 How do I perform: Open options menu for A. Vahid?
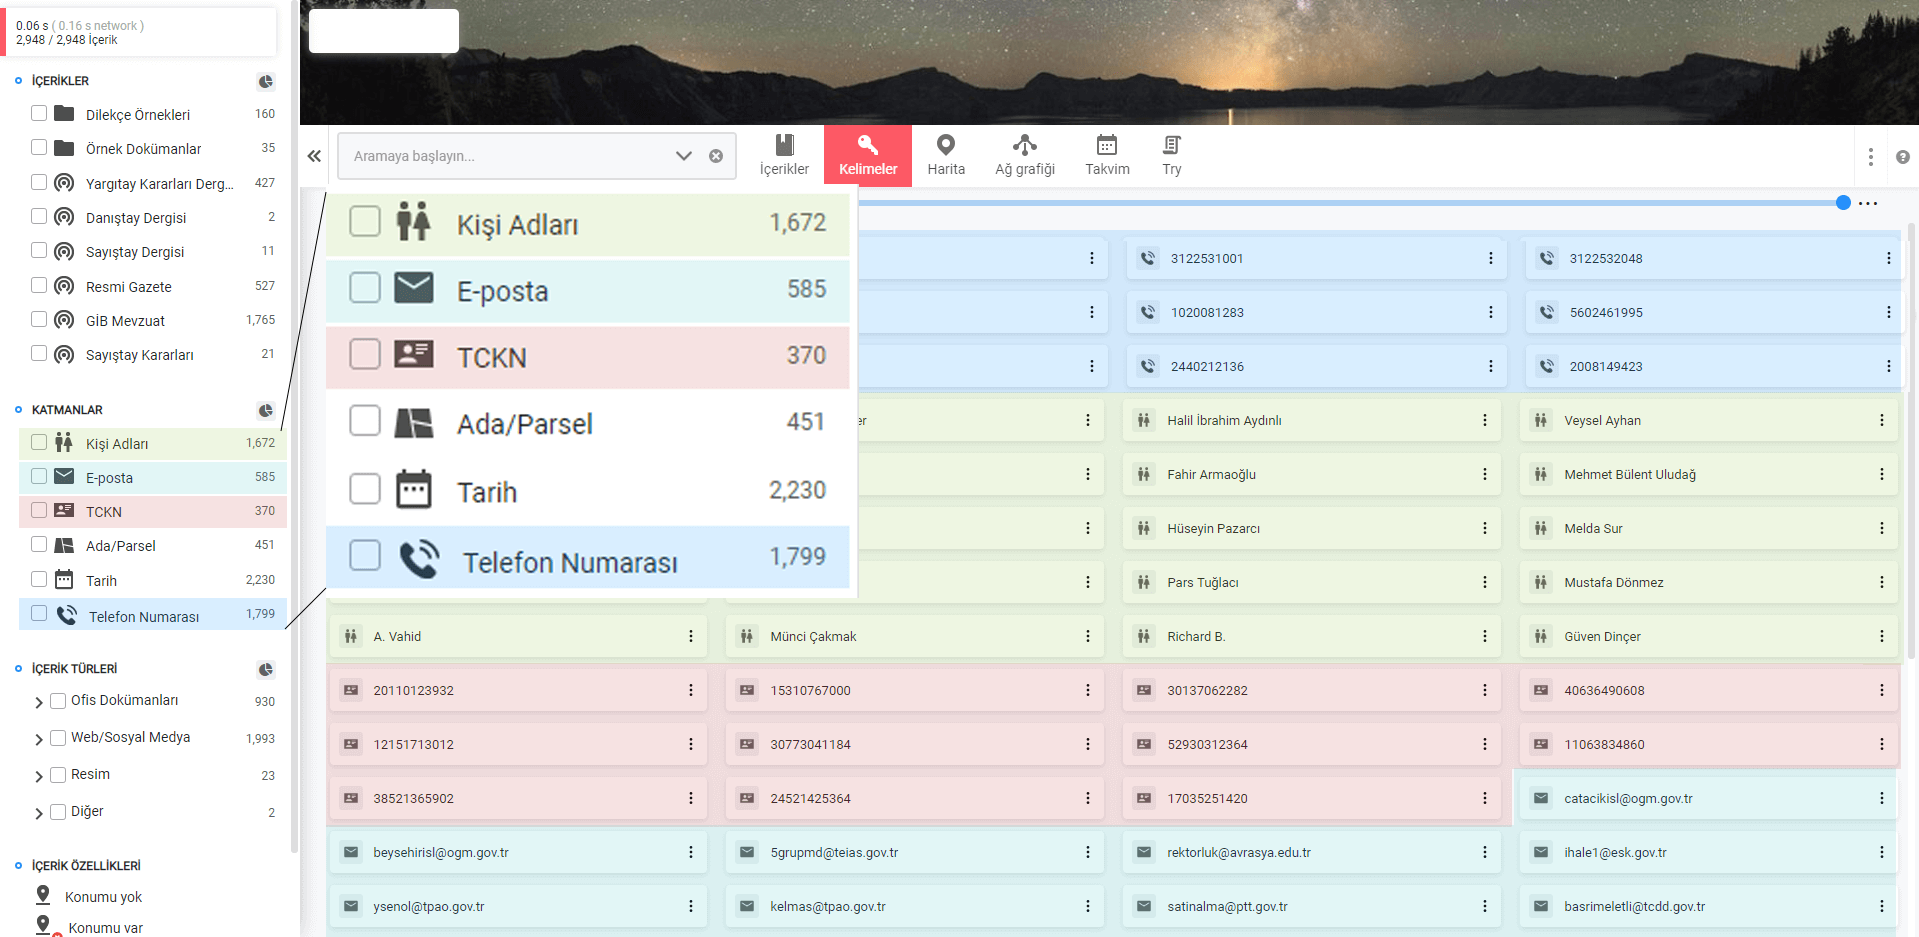[690, 636]
